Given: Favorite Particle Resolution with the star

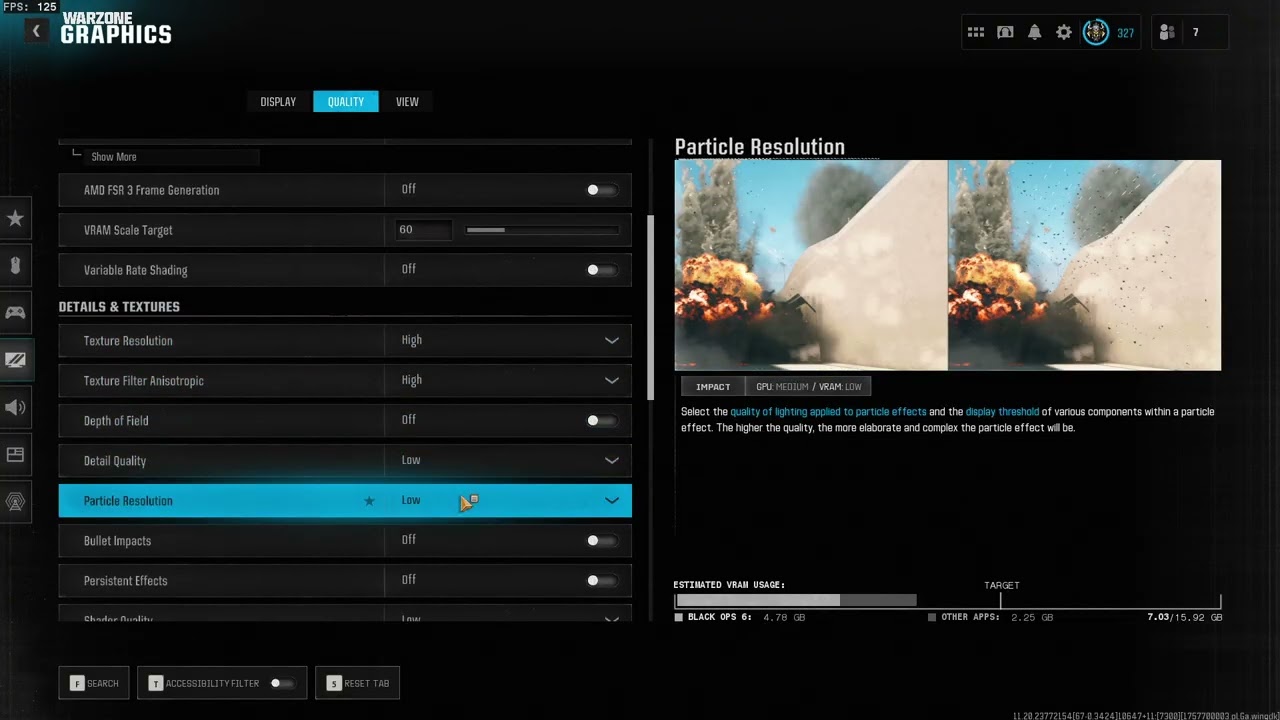Looking at the screenshot, I should coord(369,501).
